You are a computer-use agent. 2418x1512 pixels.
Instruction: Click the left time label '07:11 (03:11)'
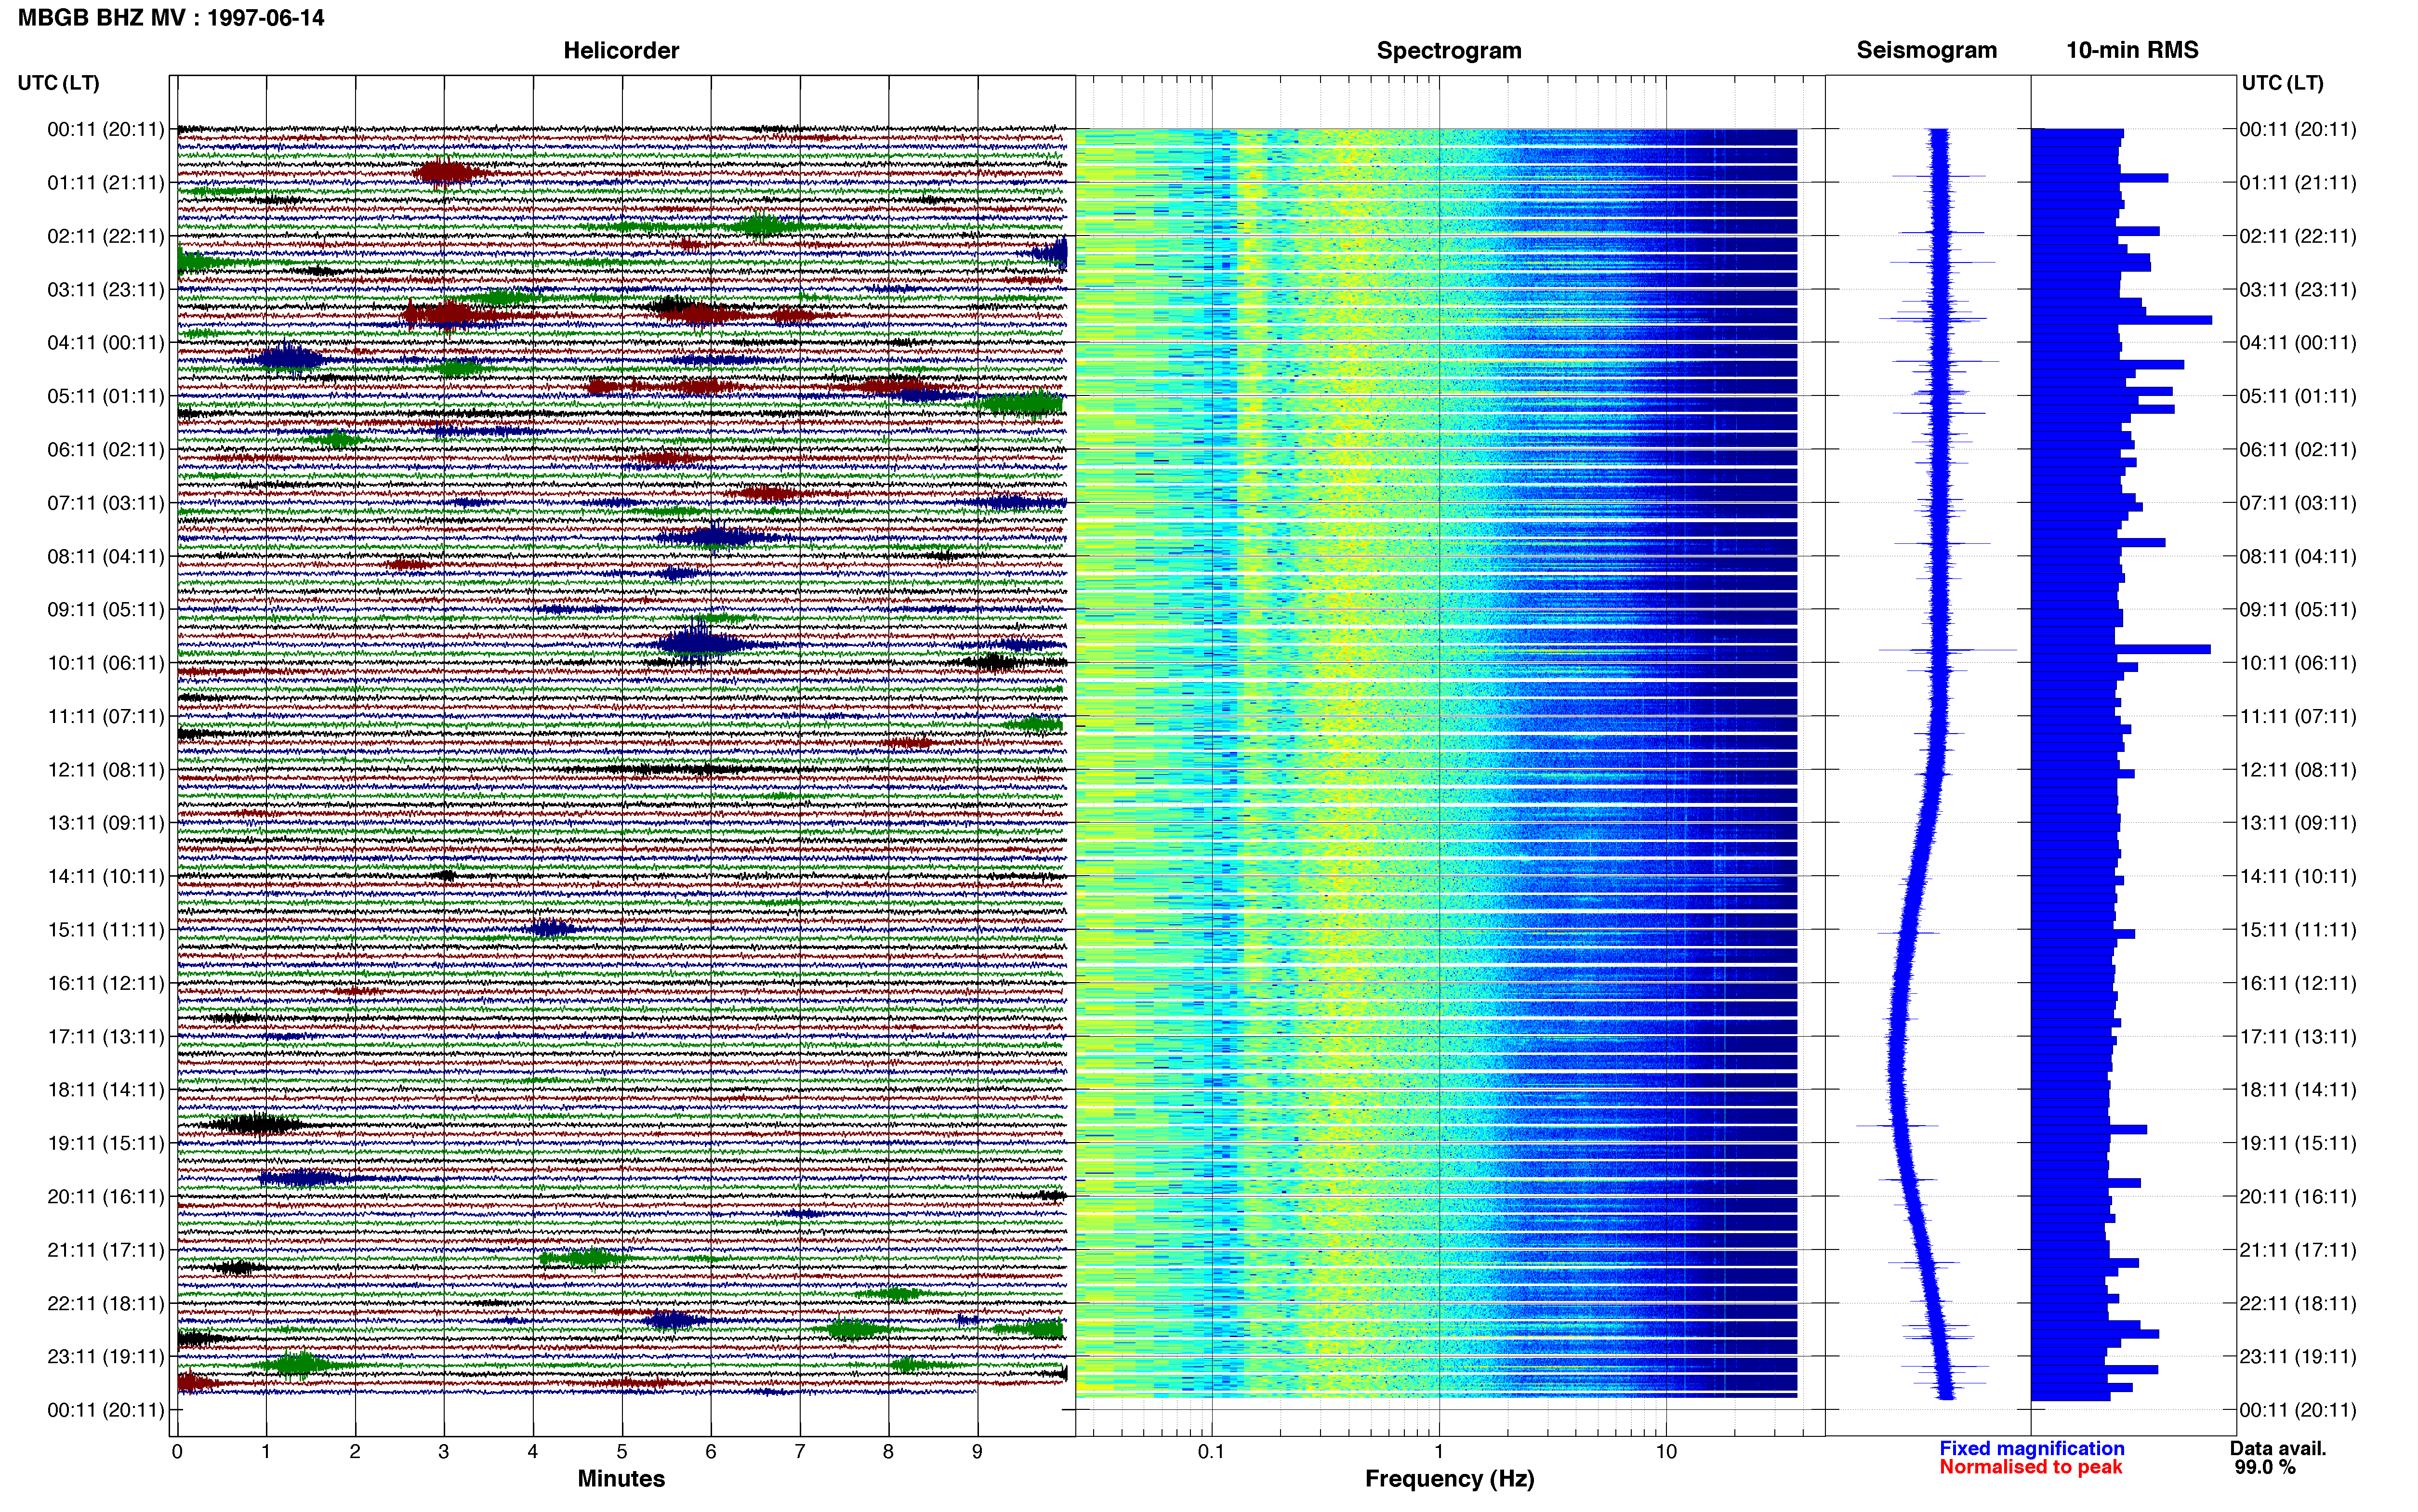tap(106, 503)
